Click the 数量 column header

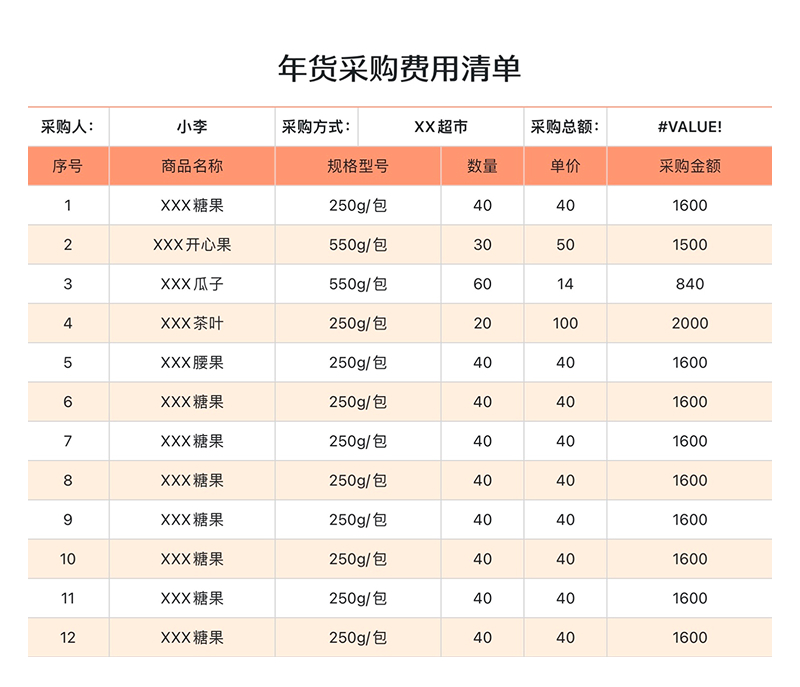[482, 166]
